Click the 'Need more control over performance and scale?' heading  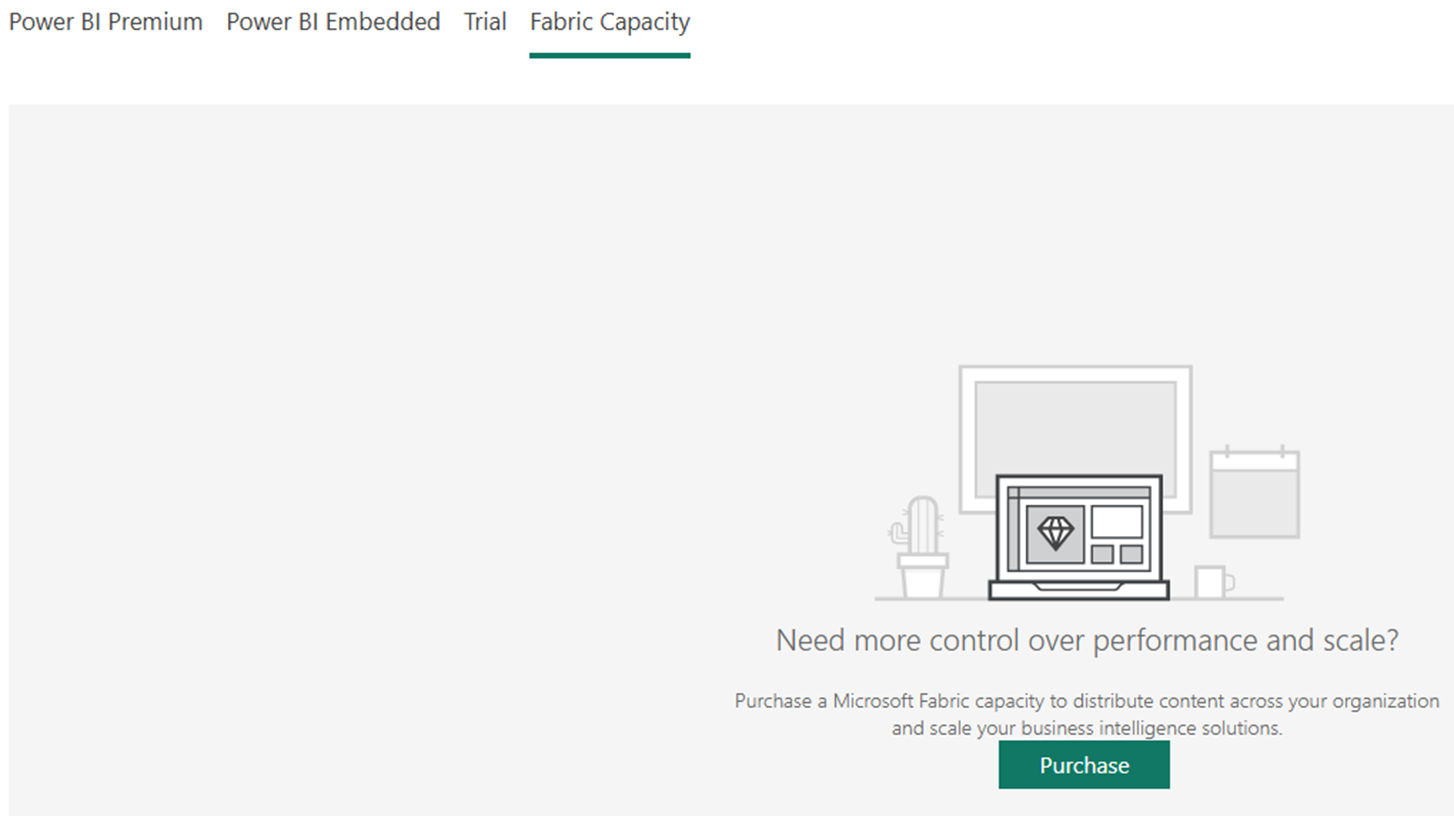coord(1087,640)
